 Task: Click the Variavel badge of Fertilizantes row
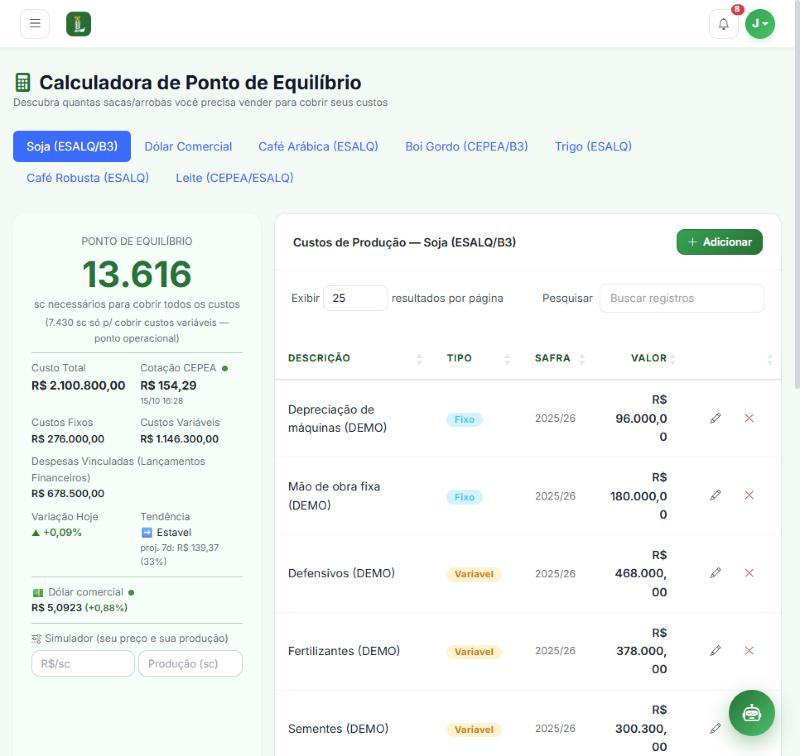point(474,652)
